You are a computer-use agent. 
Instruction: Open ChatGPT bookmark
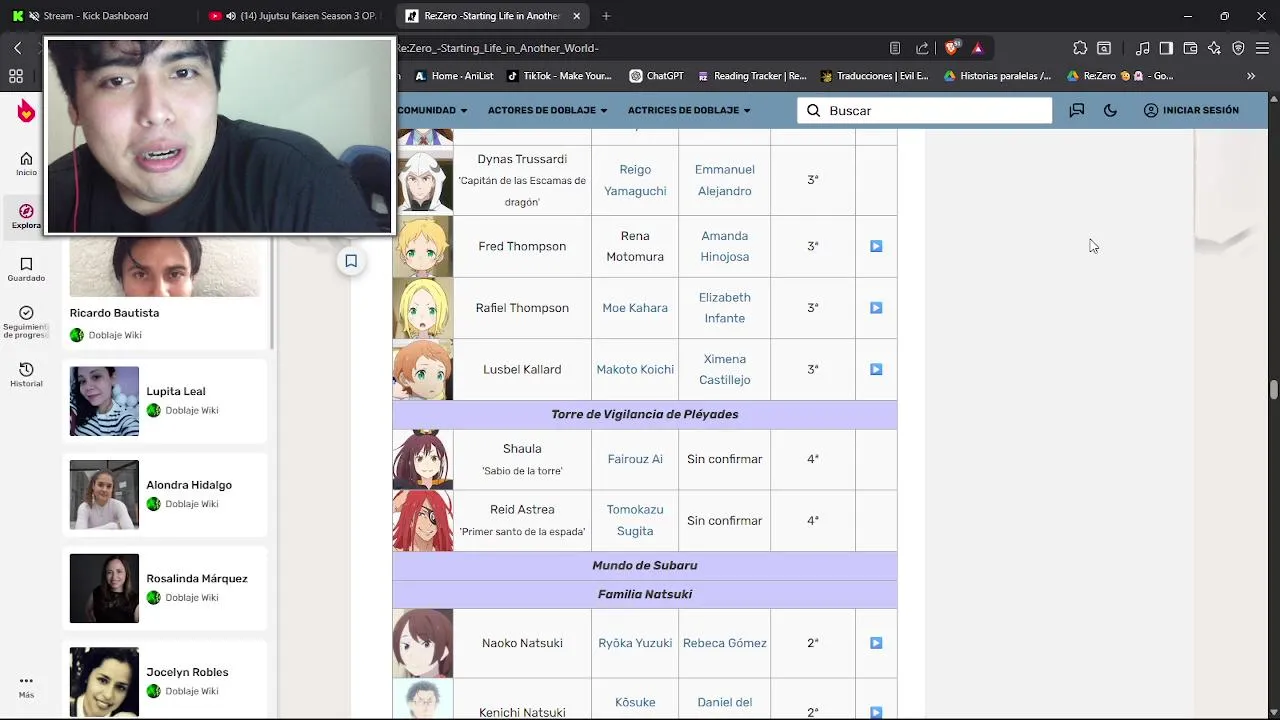tap(656, 76)
